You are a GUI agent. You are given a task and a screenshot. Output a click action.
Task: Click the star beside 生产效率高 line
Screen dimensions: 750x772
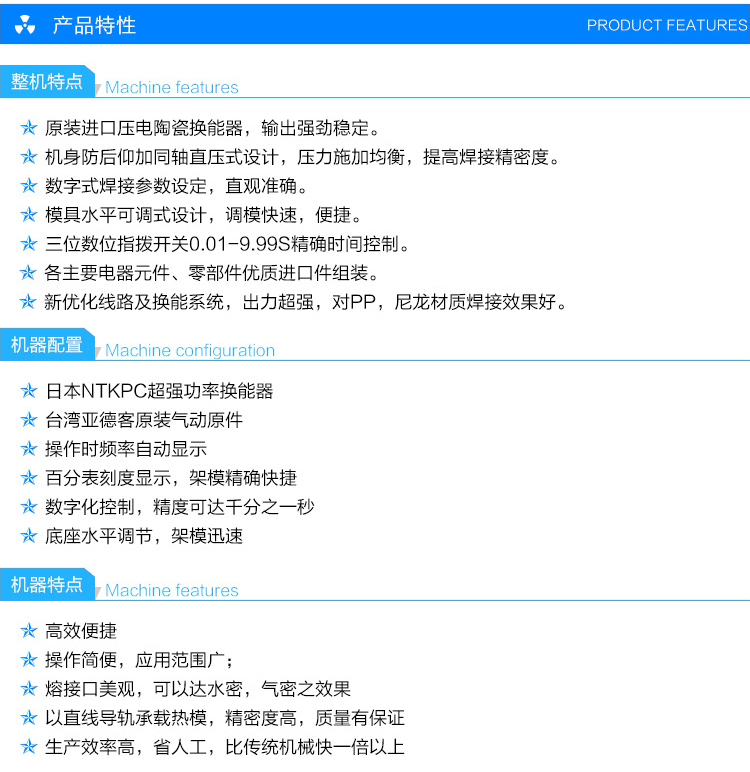29,747
